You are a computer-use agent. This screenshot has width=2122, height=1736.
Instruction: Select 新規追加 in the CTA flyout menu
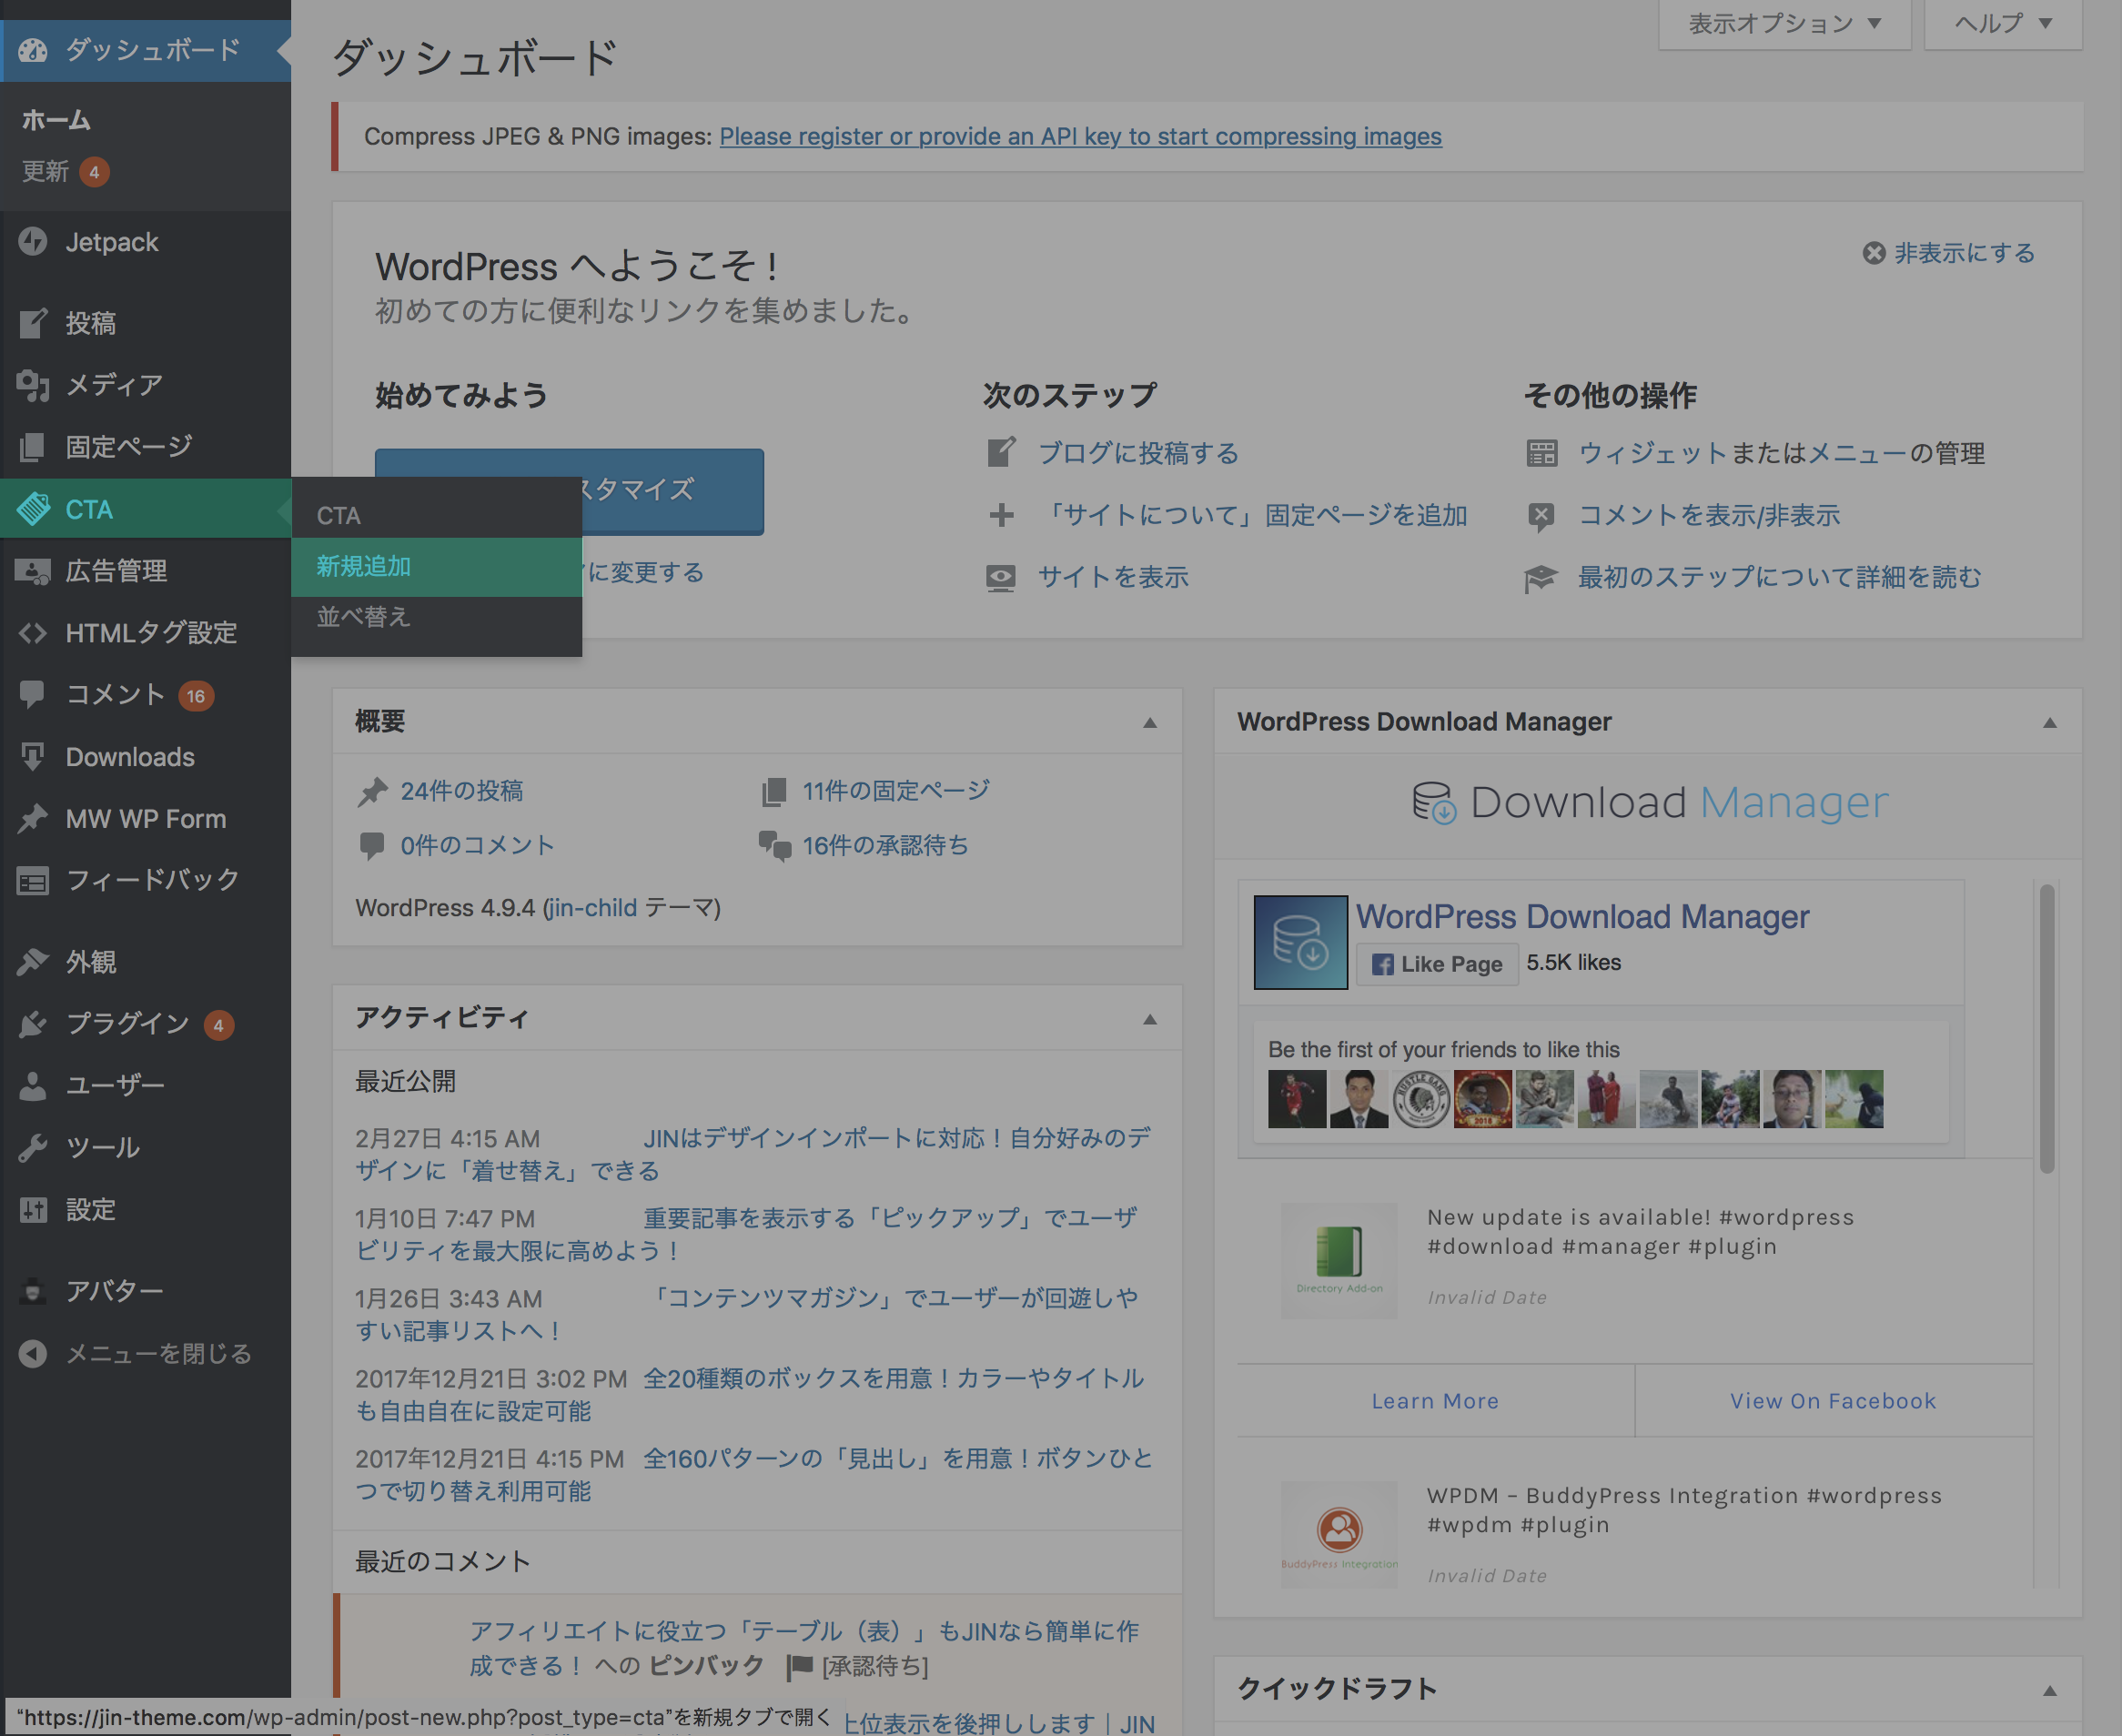point(437,567)
